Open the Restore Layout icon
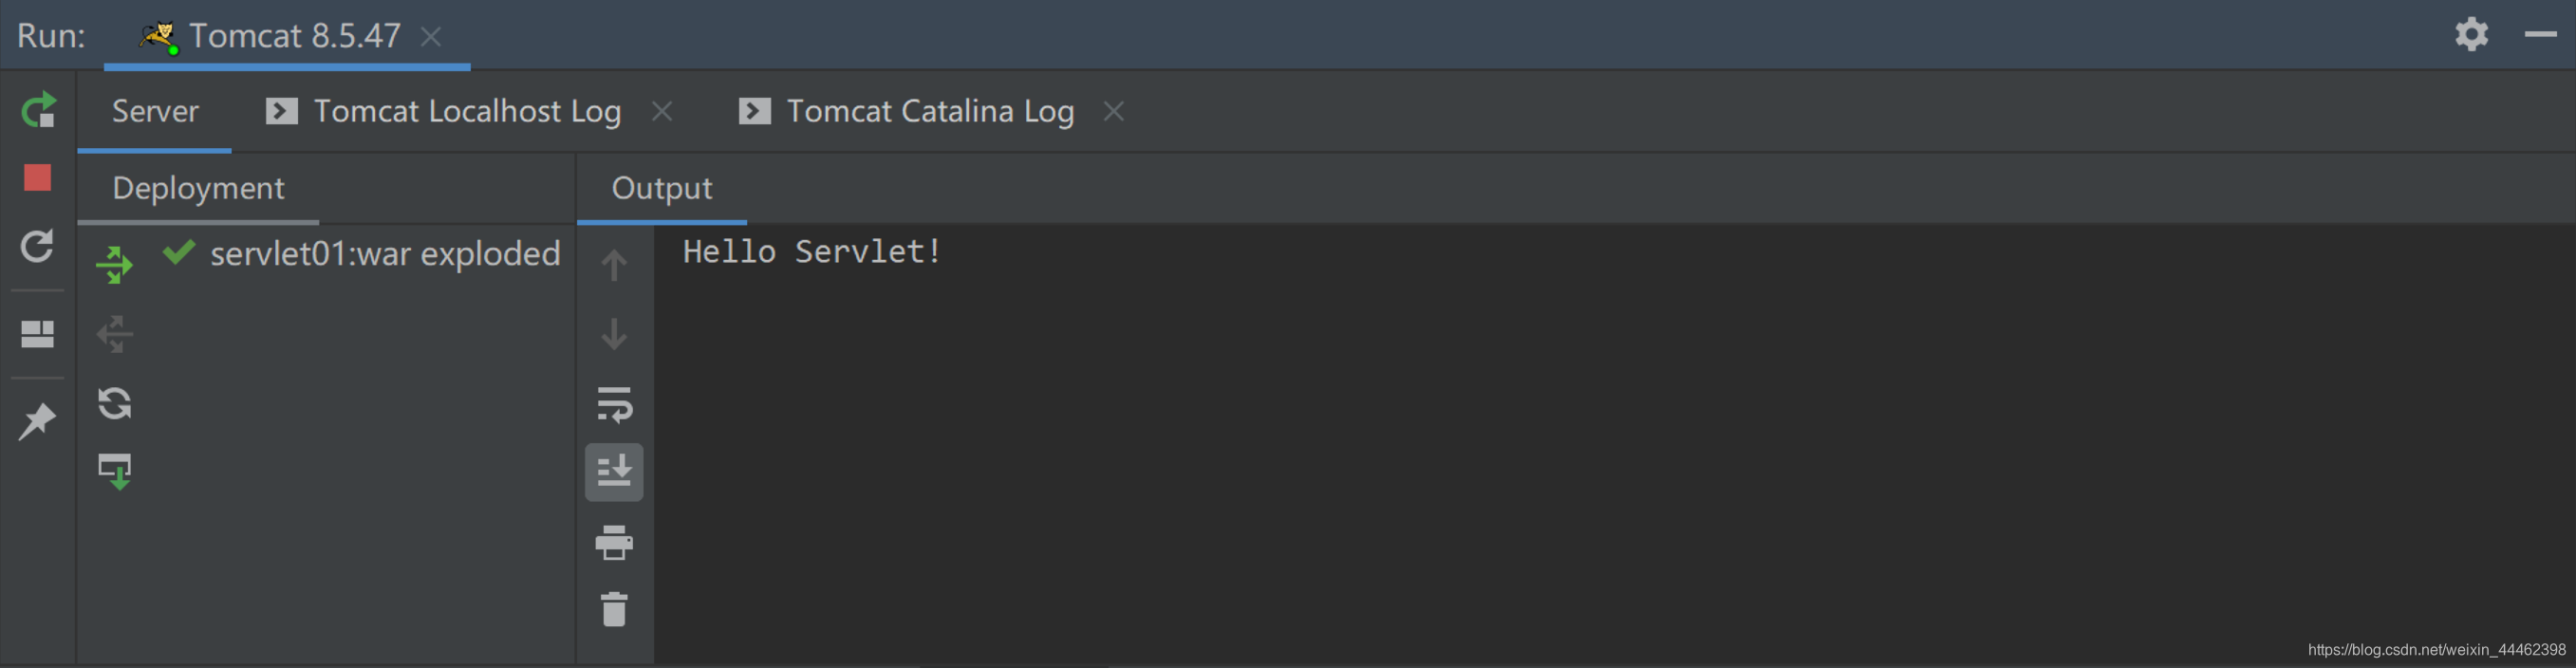The height and width of the screenshot is (668, 2576). point(38,334)
